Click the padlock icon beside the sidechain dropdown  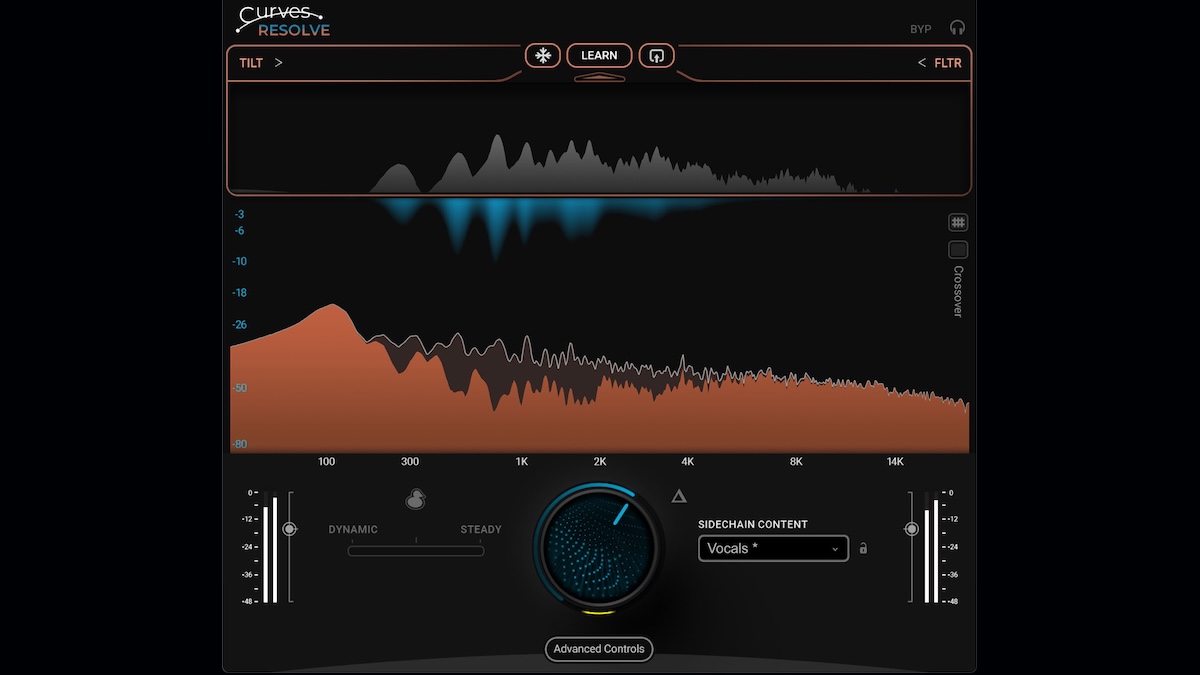coord(862,548)
